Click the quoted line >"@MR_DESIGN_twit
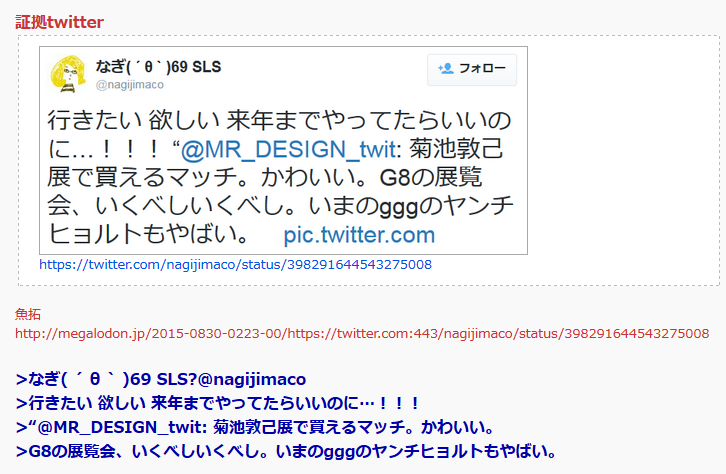 click(255, 427)
